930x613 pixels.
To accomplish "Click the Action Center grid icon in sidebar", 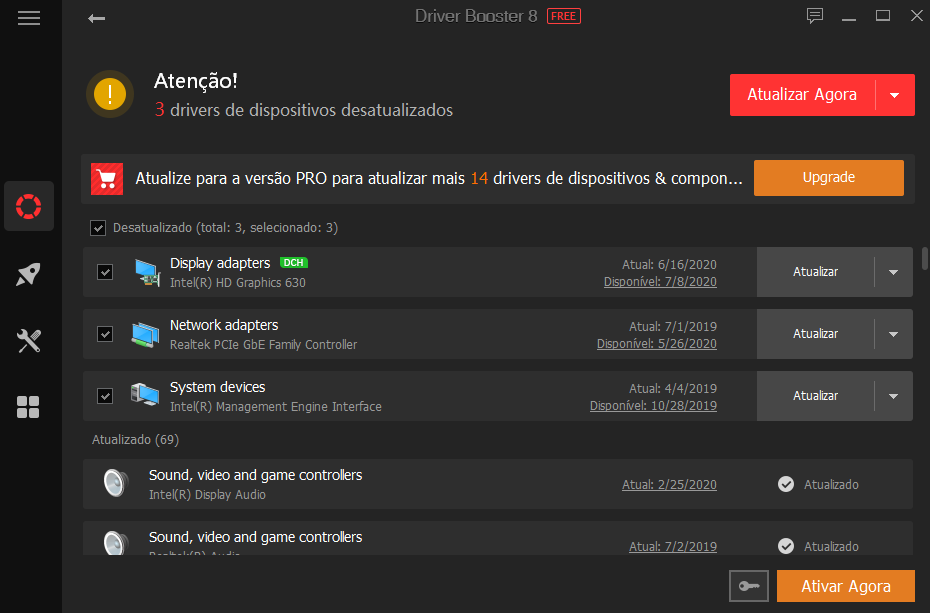I will click(29, 407).
